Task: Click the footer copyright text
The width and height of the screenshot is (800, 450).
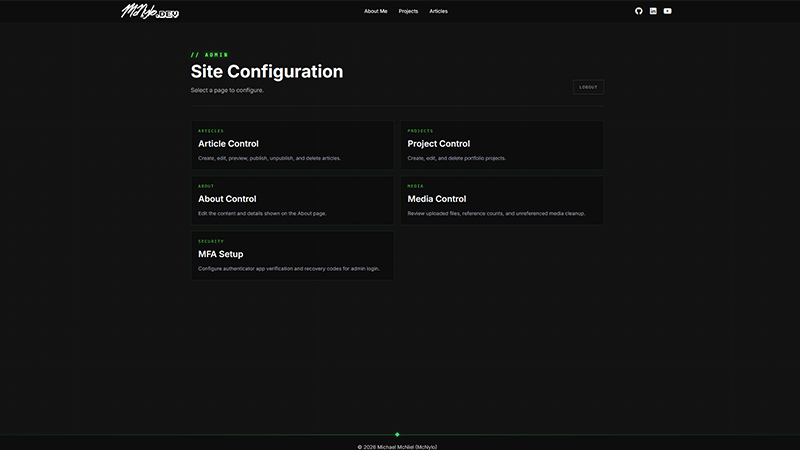Action: coord(397,447)
